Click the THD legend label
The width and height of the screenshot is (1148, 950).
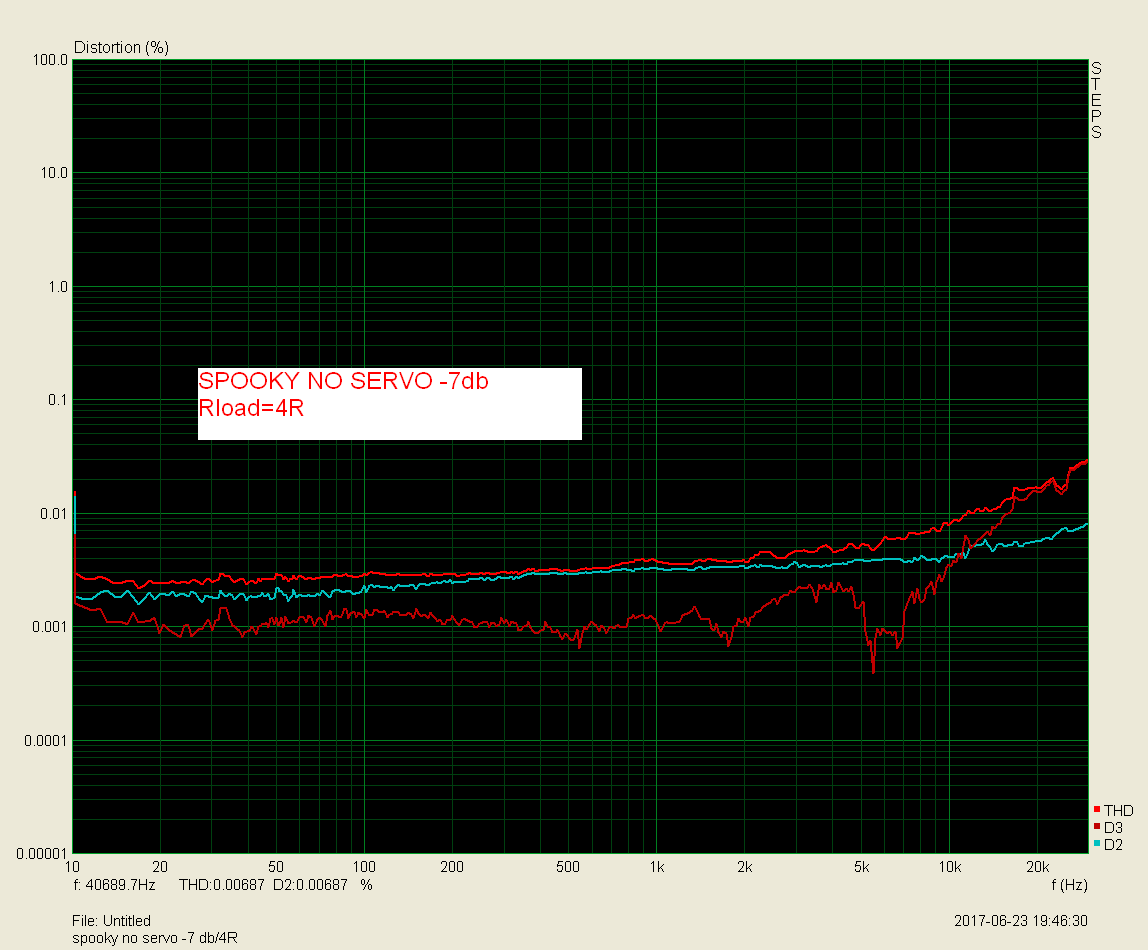(1119, 810)
